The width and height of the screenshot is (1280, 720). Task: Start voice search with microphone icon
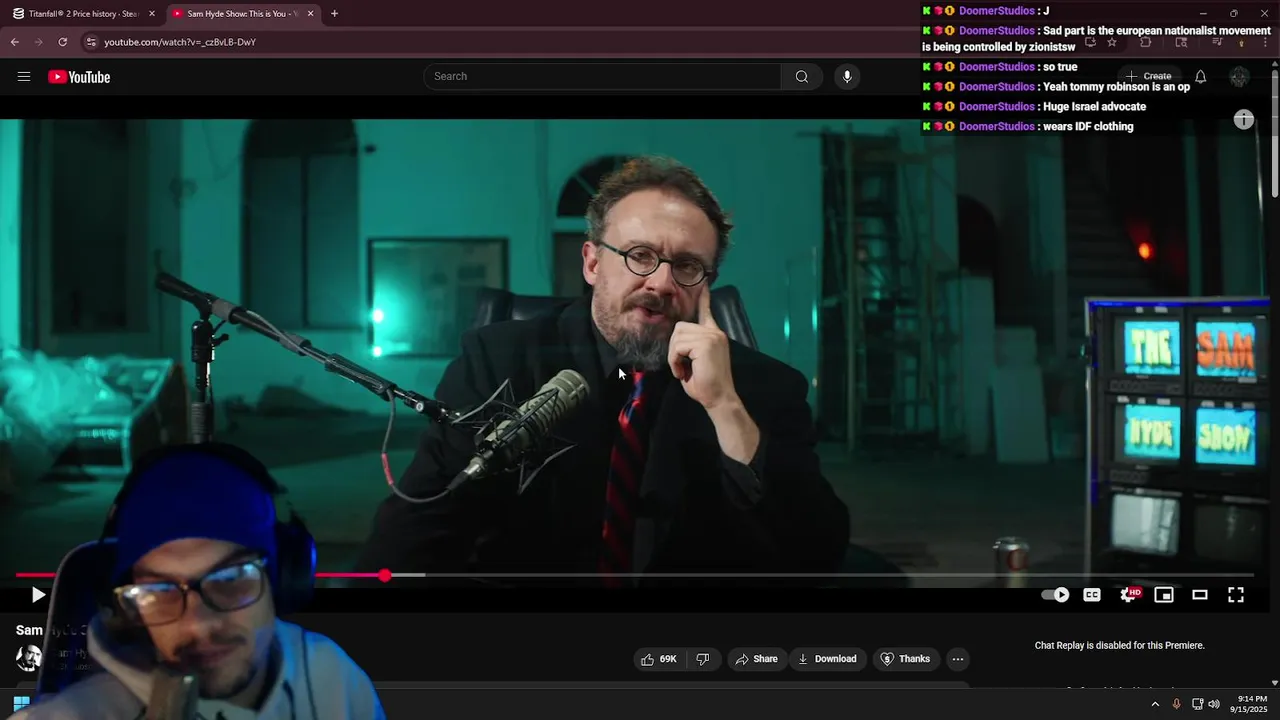coord(847,77)
